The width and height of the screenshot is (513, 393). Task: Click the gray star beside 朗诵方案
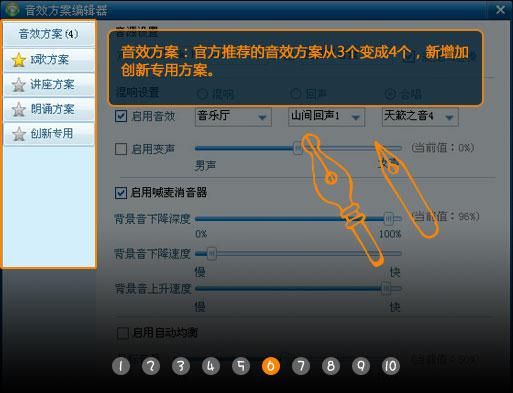coord(18,109)
